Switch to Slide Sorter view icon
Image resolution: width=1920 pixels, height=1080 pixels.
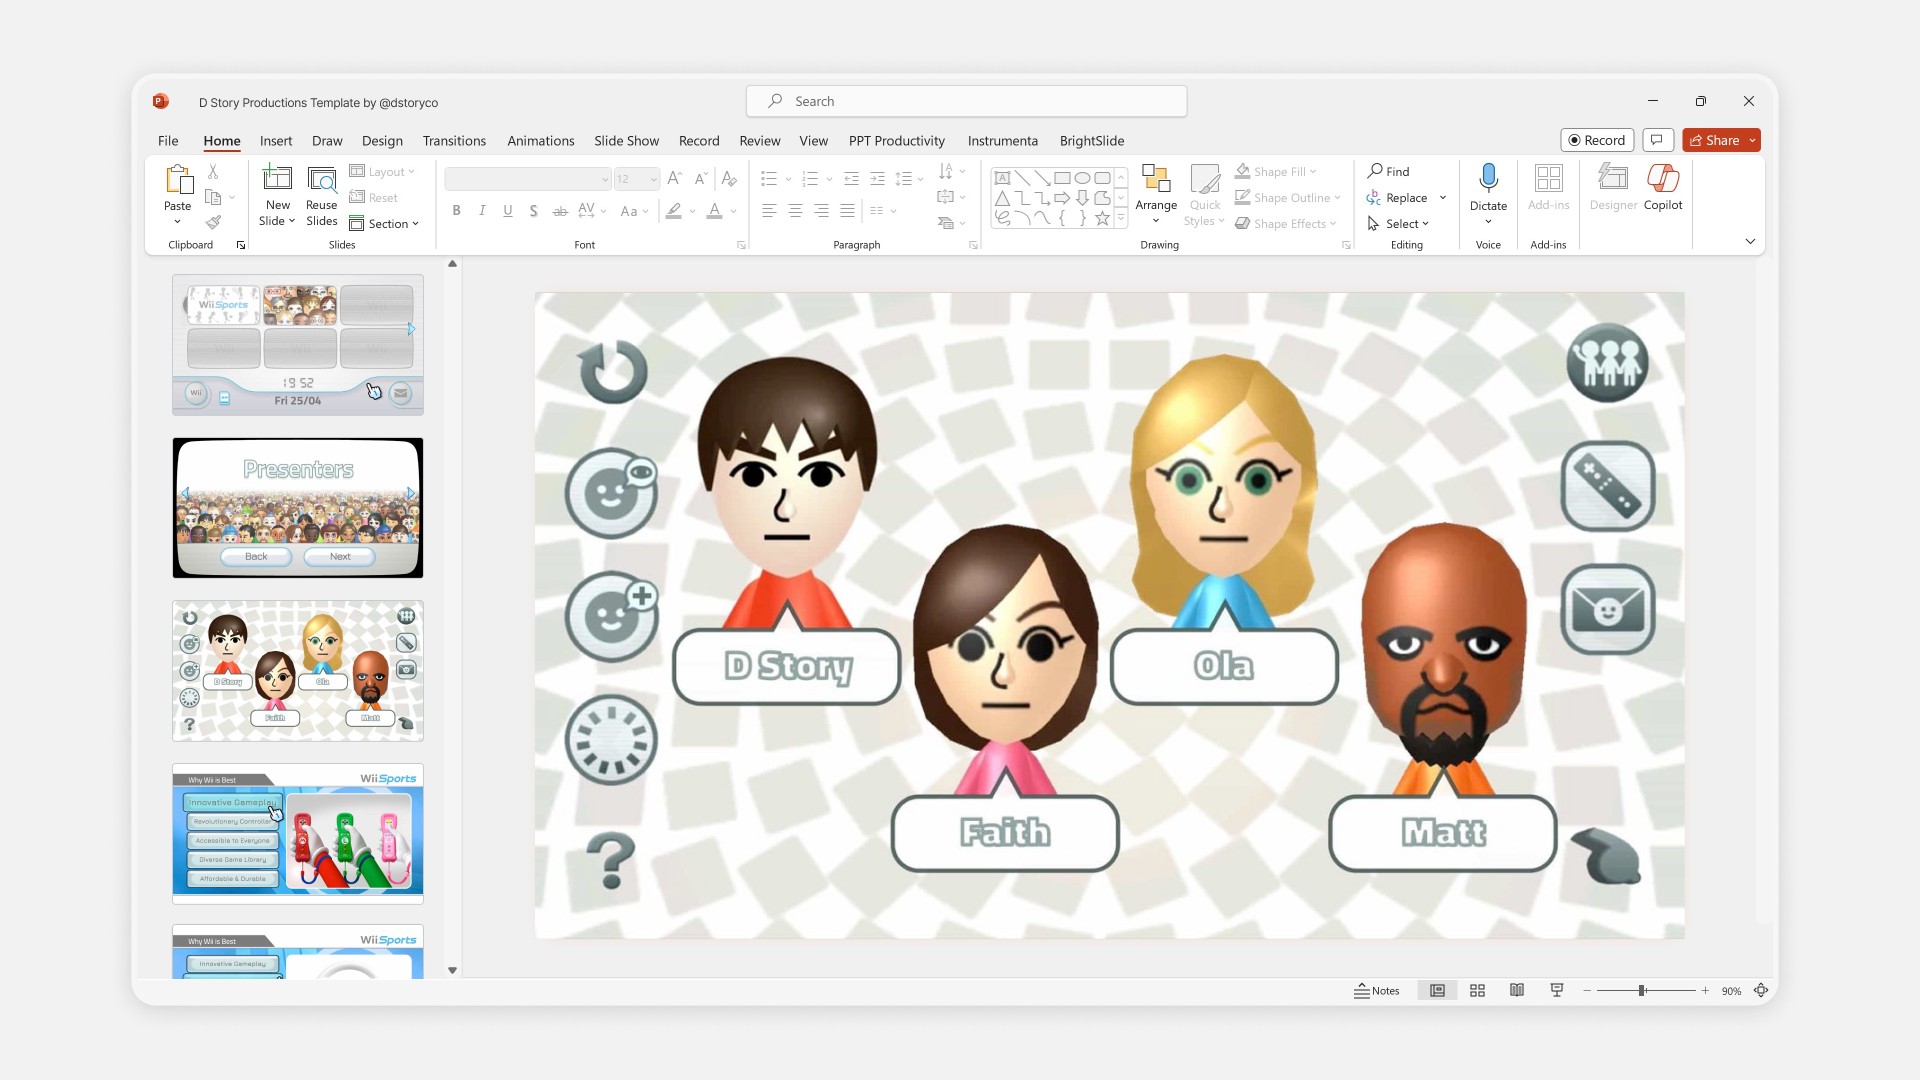pos(1477,991)
